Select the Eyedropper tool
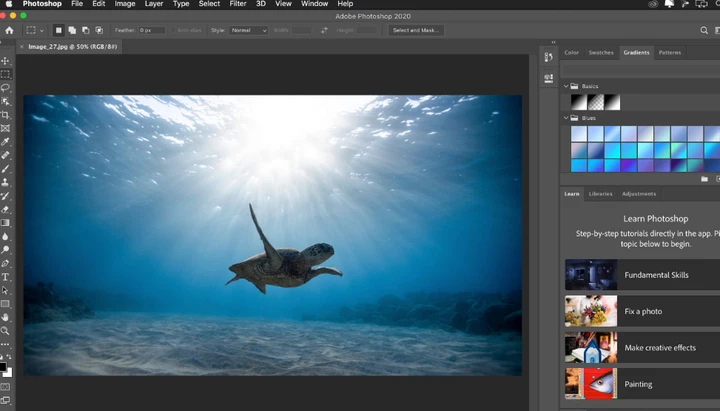Viewport: 720px width, 411px height. click(x=6, y=142)
